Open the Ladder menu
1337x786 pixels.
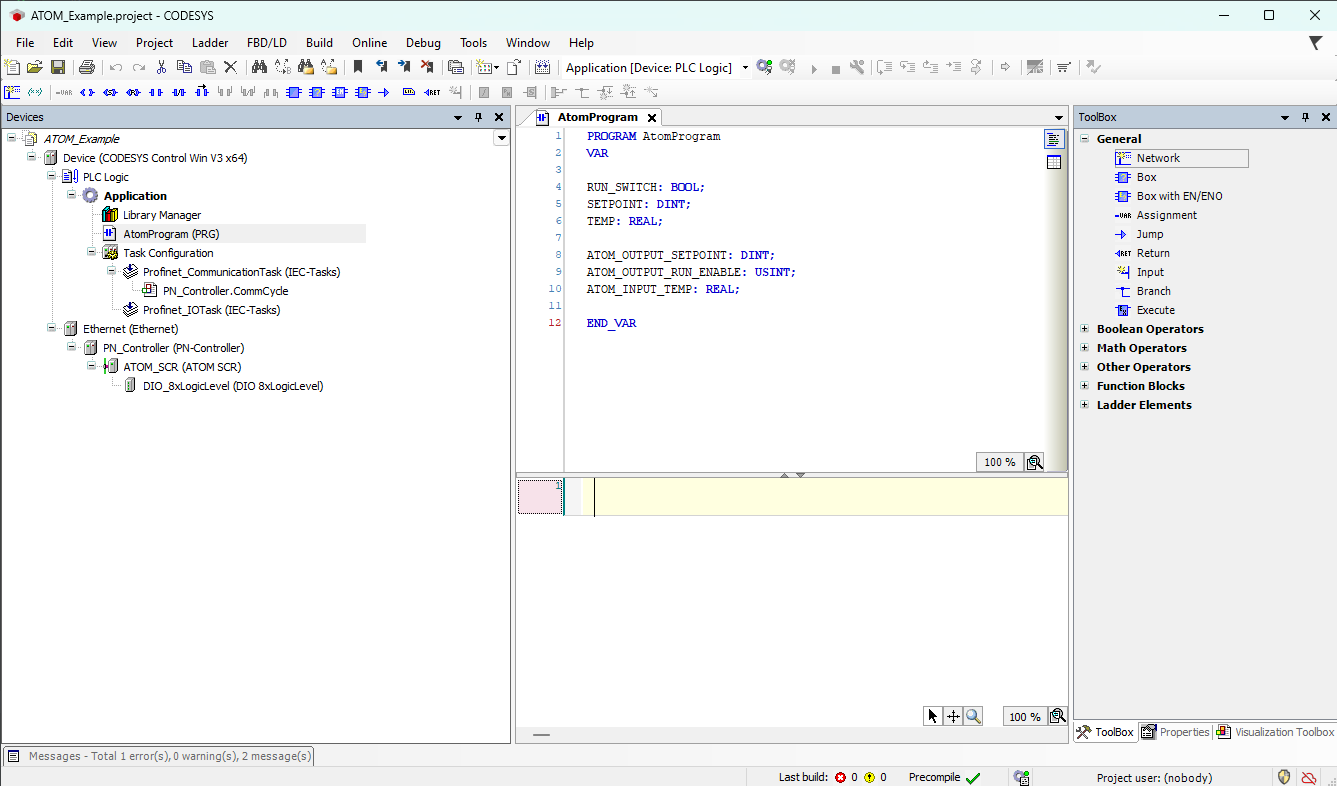(x=210, y=42)
